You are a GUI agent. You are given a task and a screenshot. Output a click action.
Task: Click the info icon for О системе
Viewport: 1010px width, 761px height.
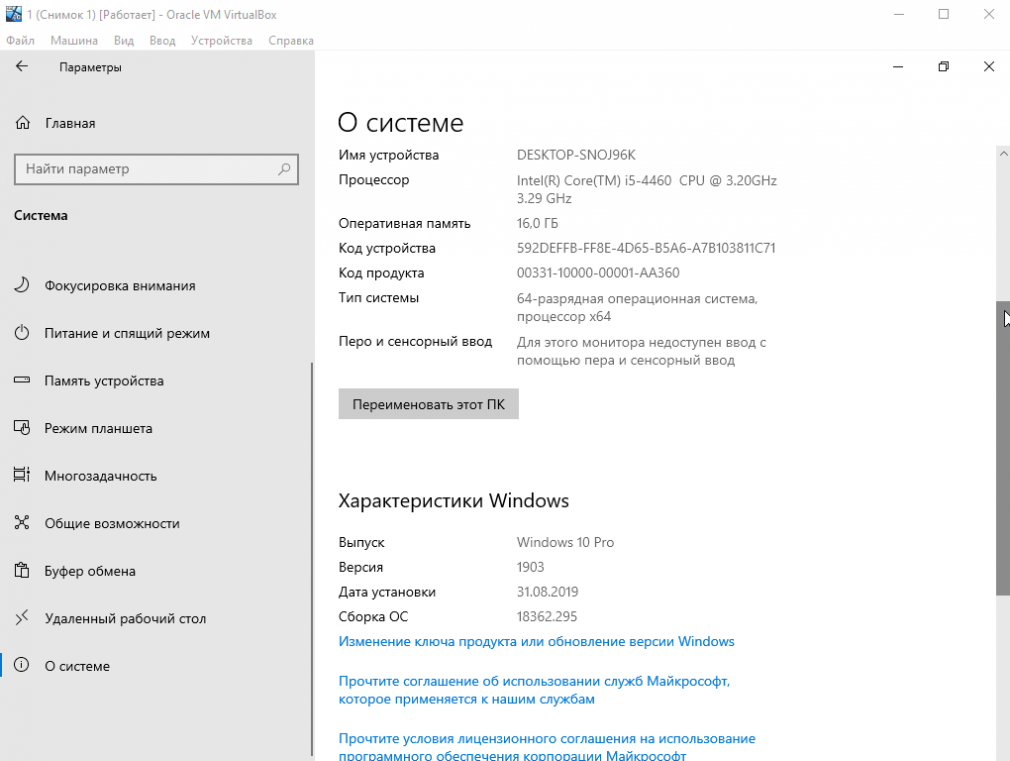coord(22,665)
